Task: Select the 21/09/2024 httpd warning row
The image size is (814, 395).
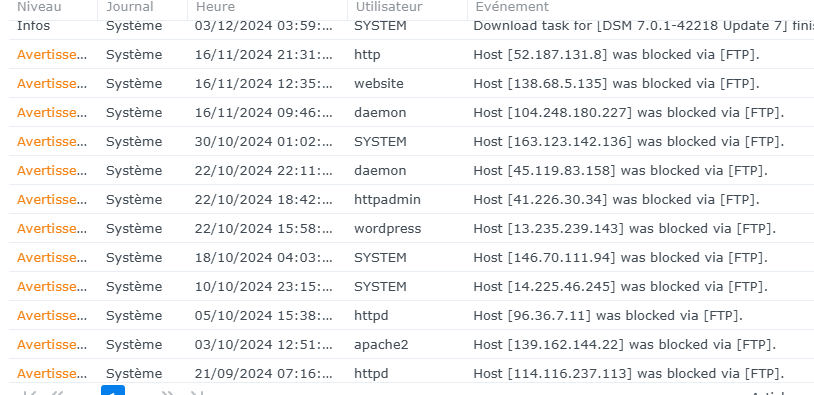Action: [x=411, y=373]
